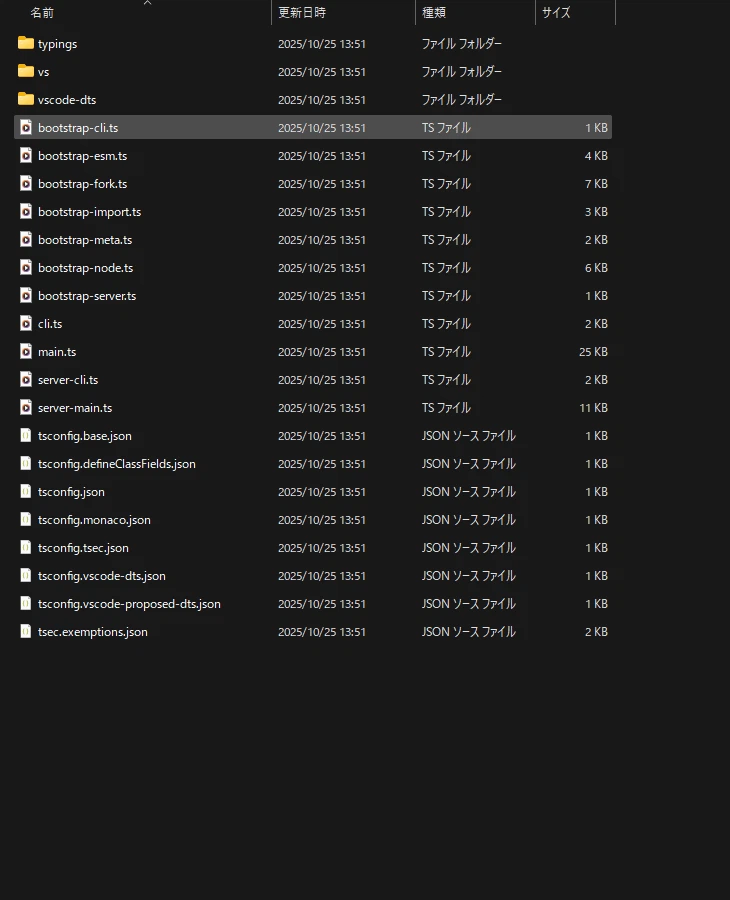Click the bootstrap-fork.ts file icon

tap(26, 183)
